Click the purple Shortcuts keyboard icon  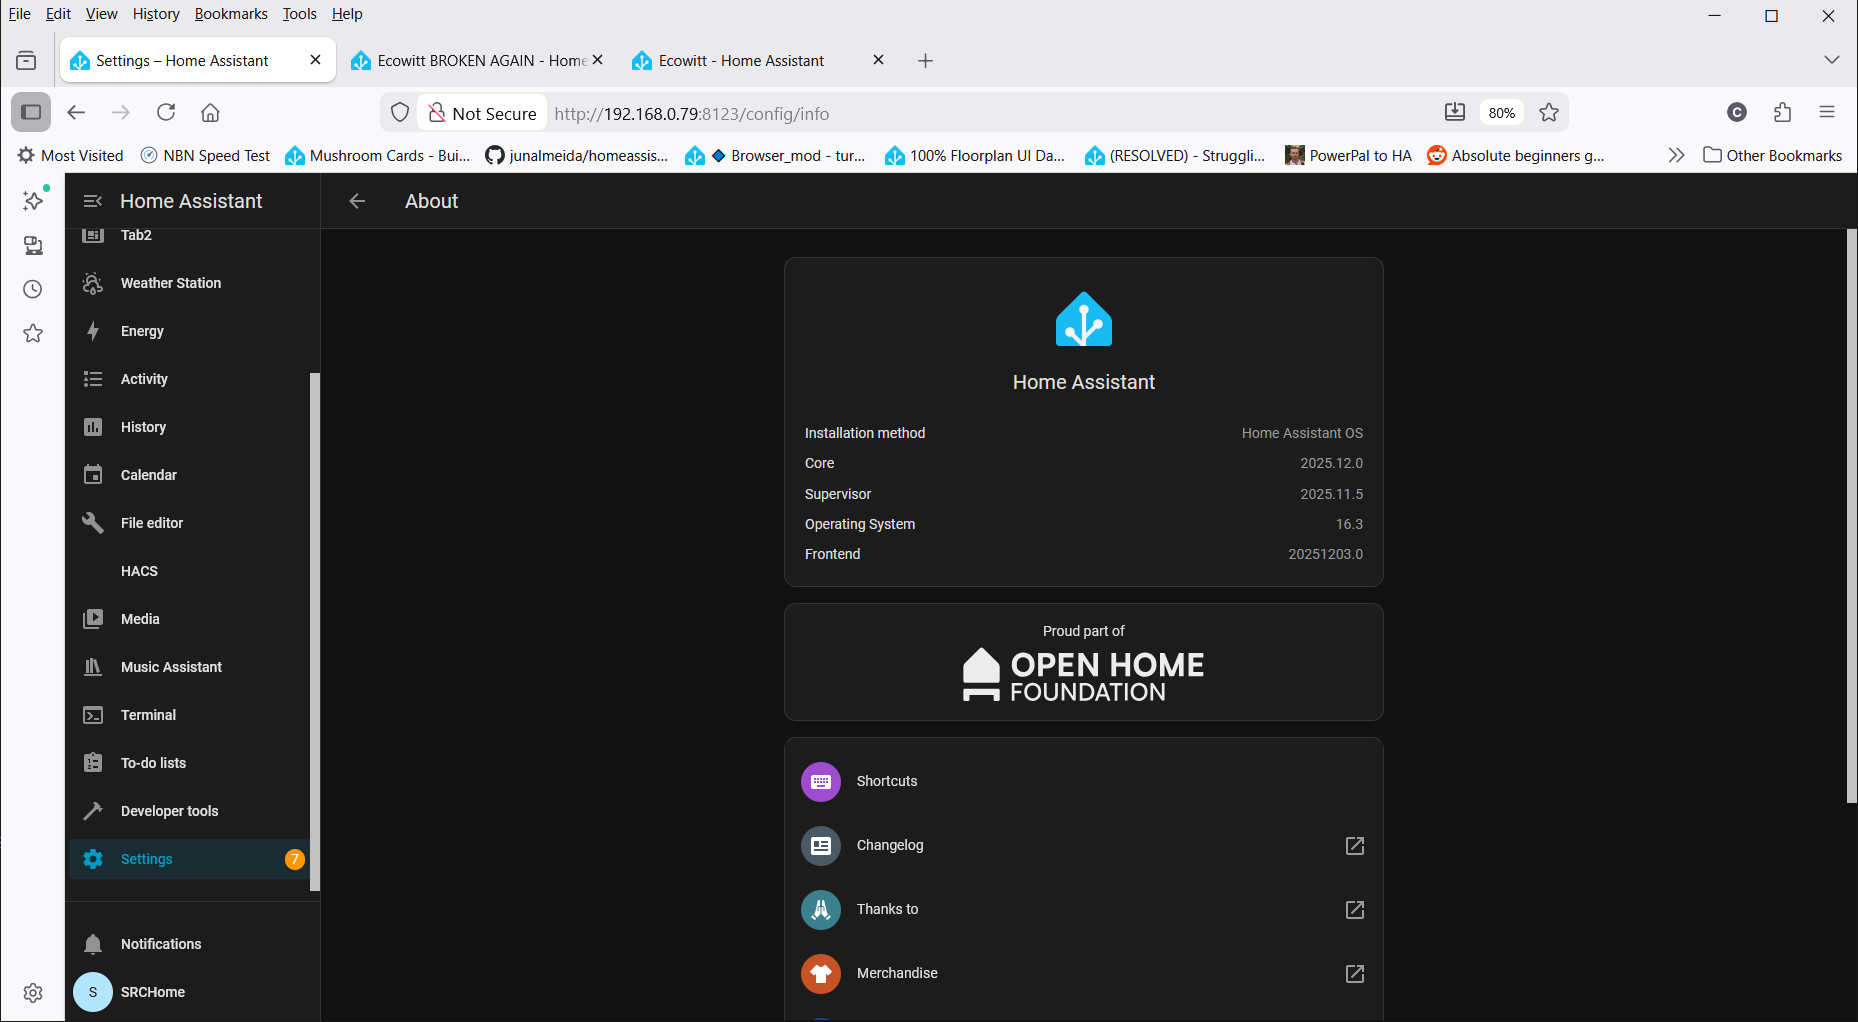click(821, 782)
